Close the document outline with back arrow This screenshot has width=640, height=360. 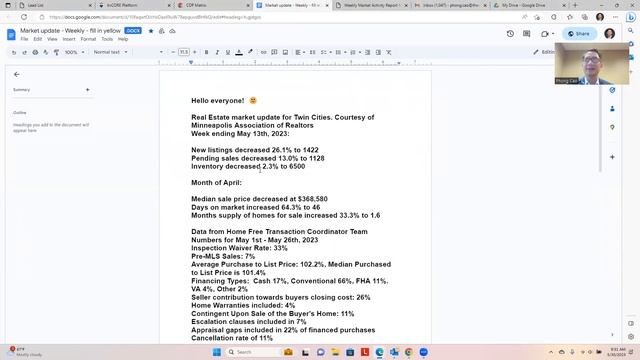[17, 74]
